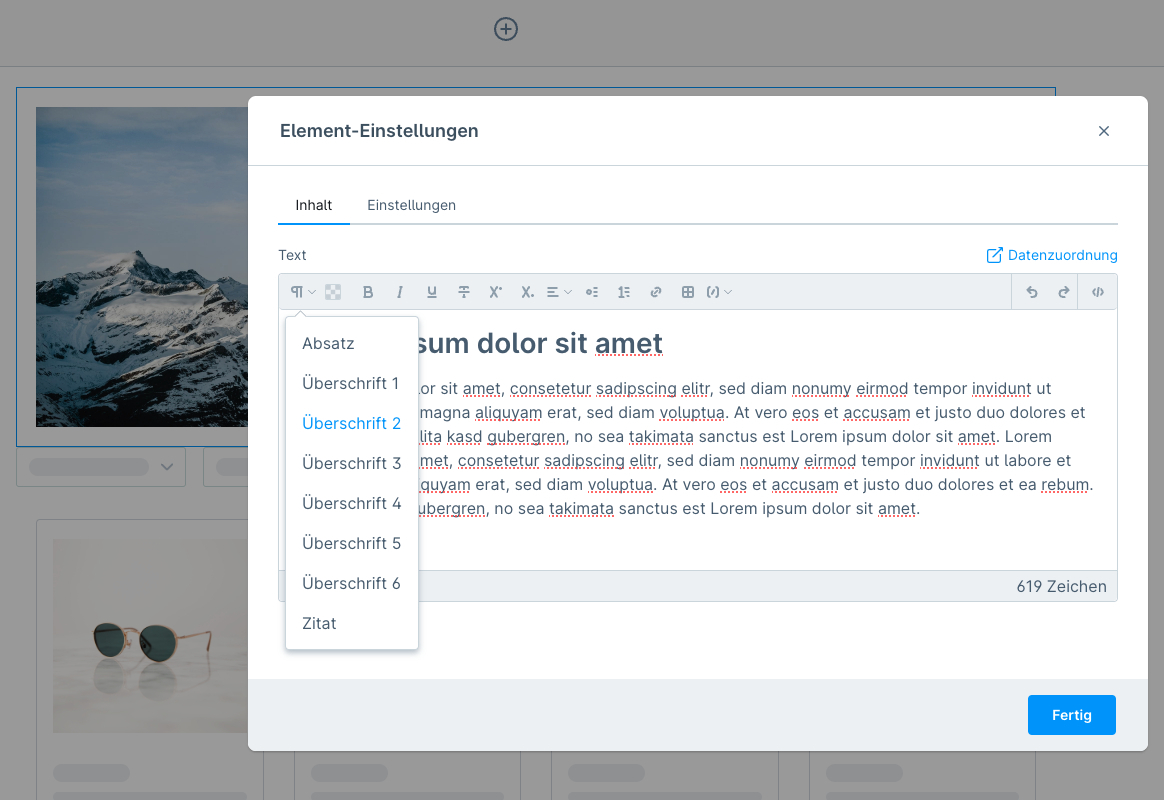Expand the text alignment dropdown

559,292
